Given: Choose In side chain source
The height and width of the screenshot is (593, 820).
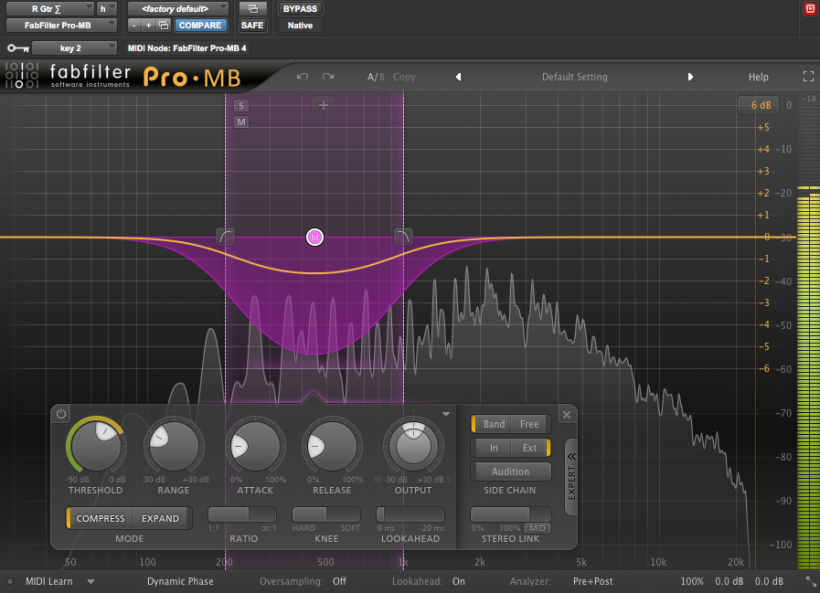Looking at the screenshot, I should pyautogui.click(x=493, y=448).
